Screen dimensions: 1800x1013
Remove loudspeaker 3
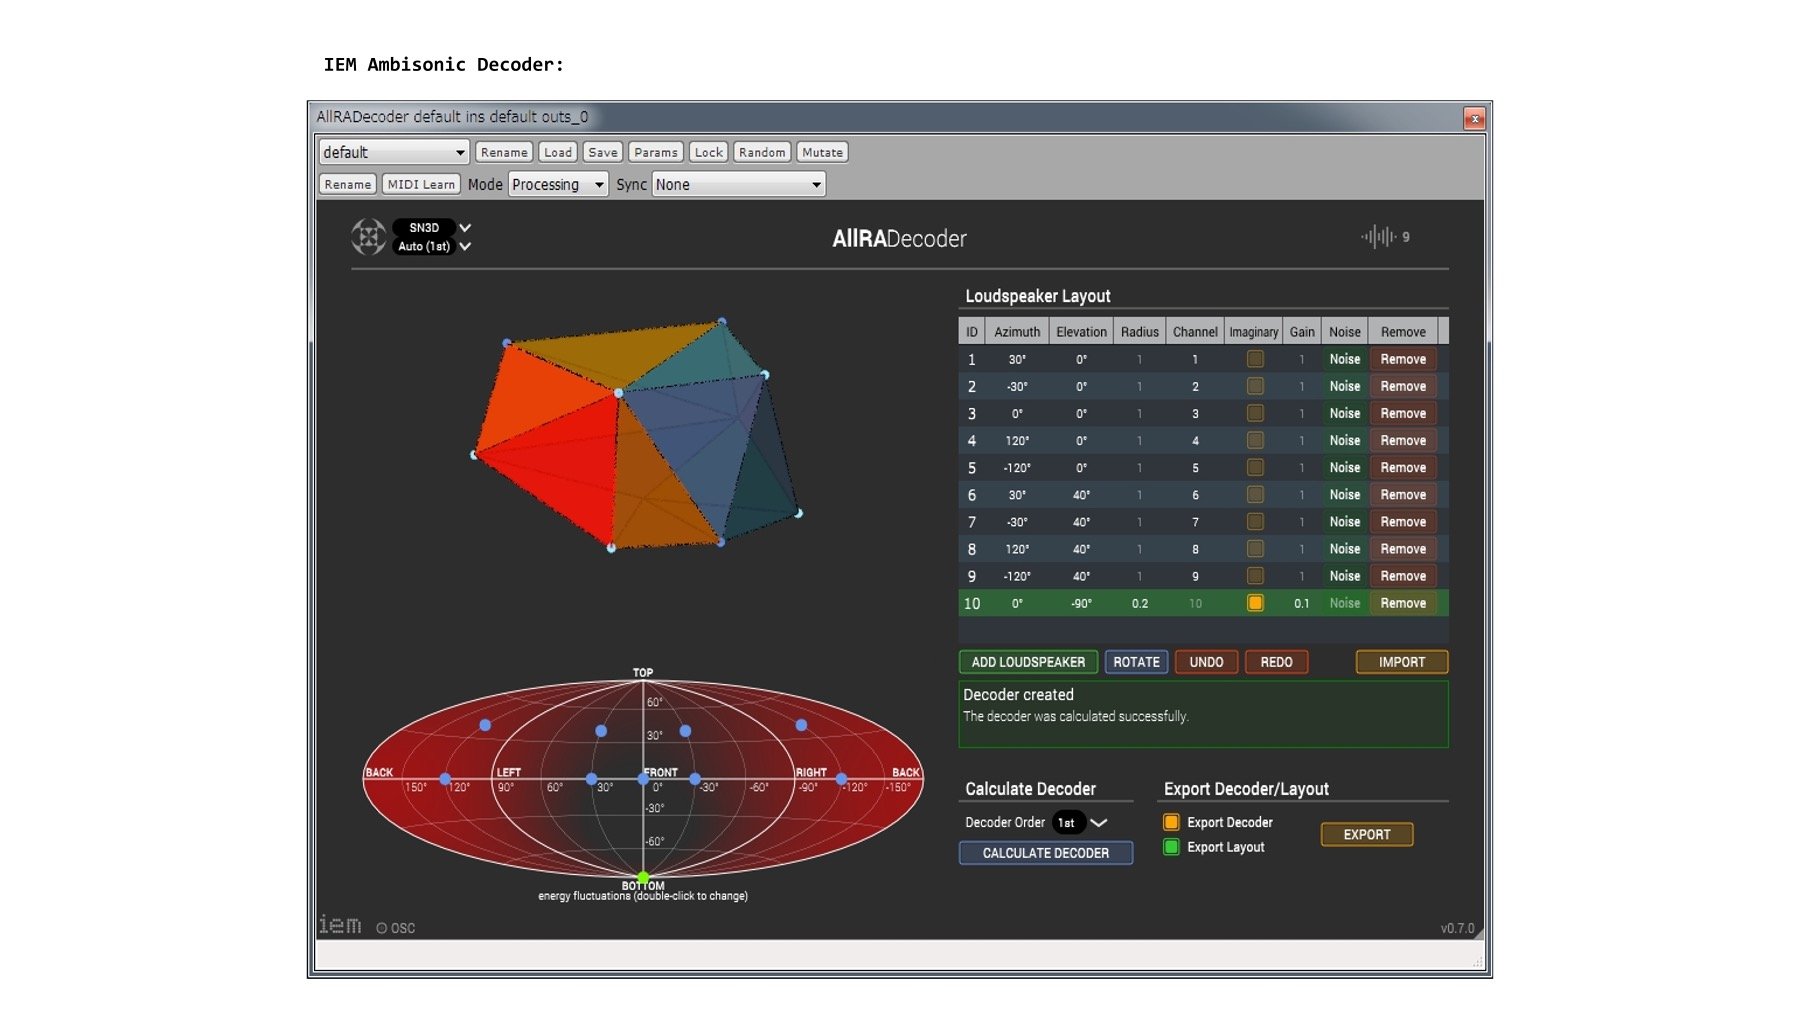[1403, 413]
